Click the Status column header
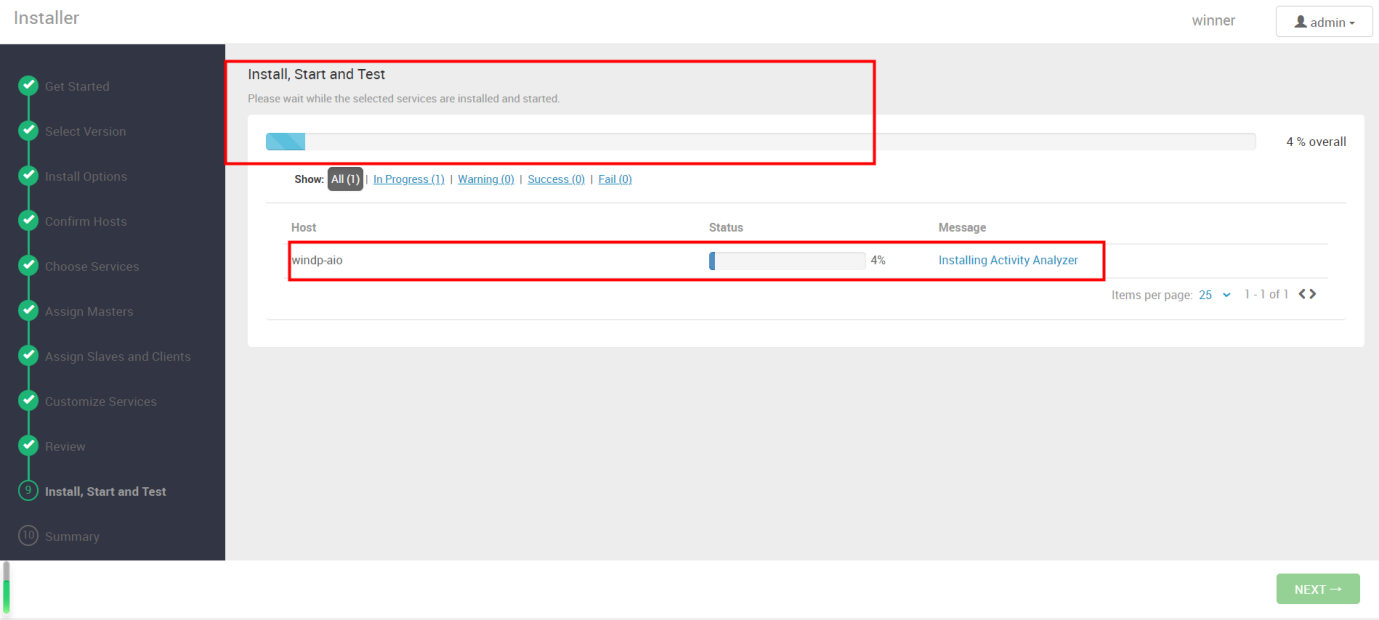Viewport: 1379px width, 620px height. pyautogui.click(x=726, y=228)
